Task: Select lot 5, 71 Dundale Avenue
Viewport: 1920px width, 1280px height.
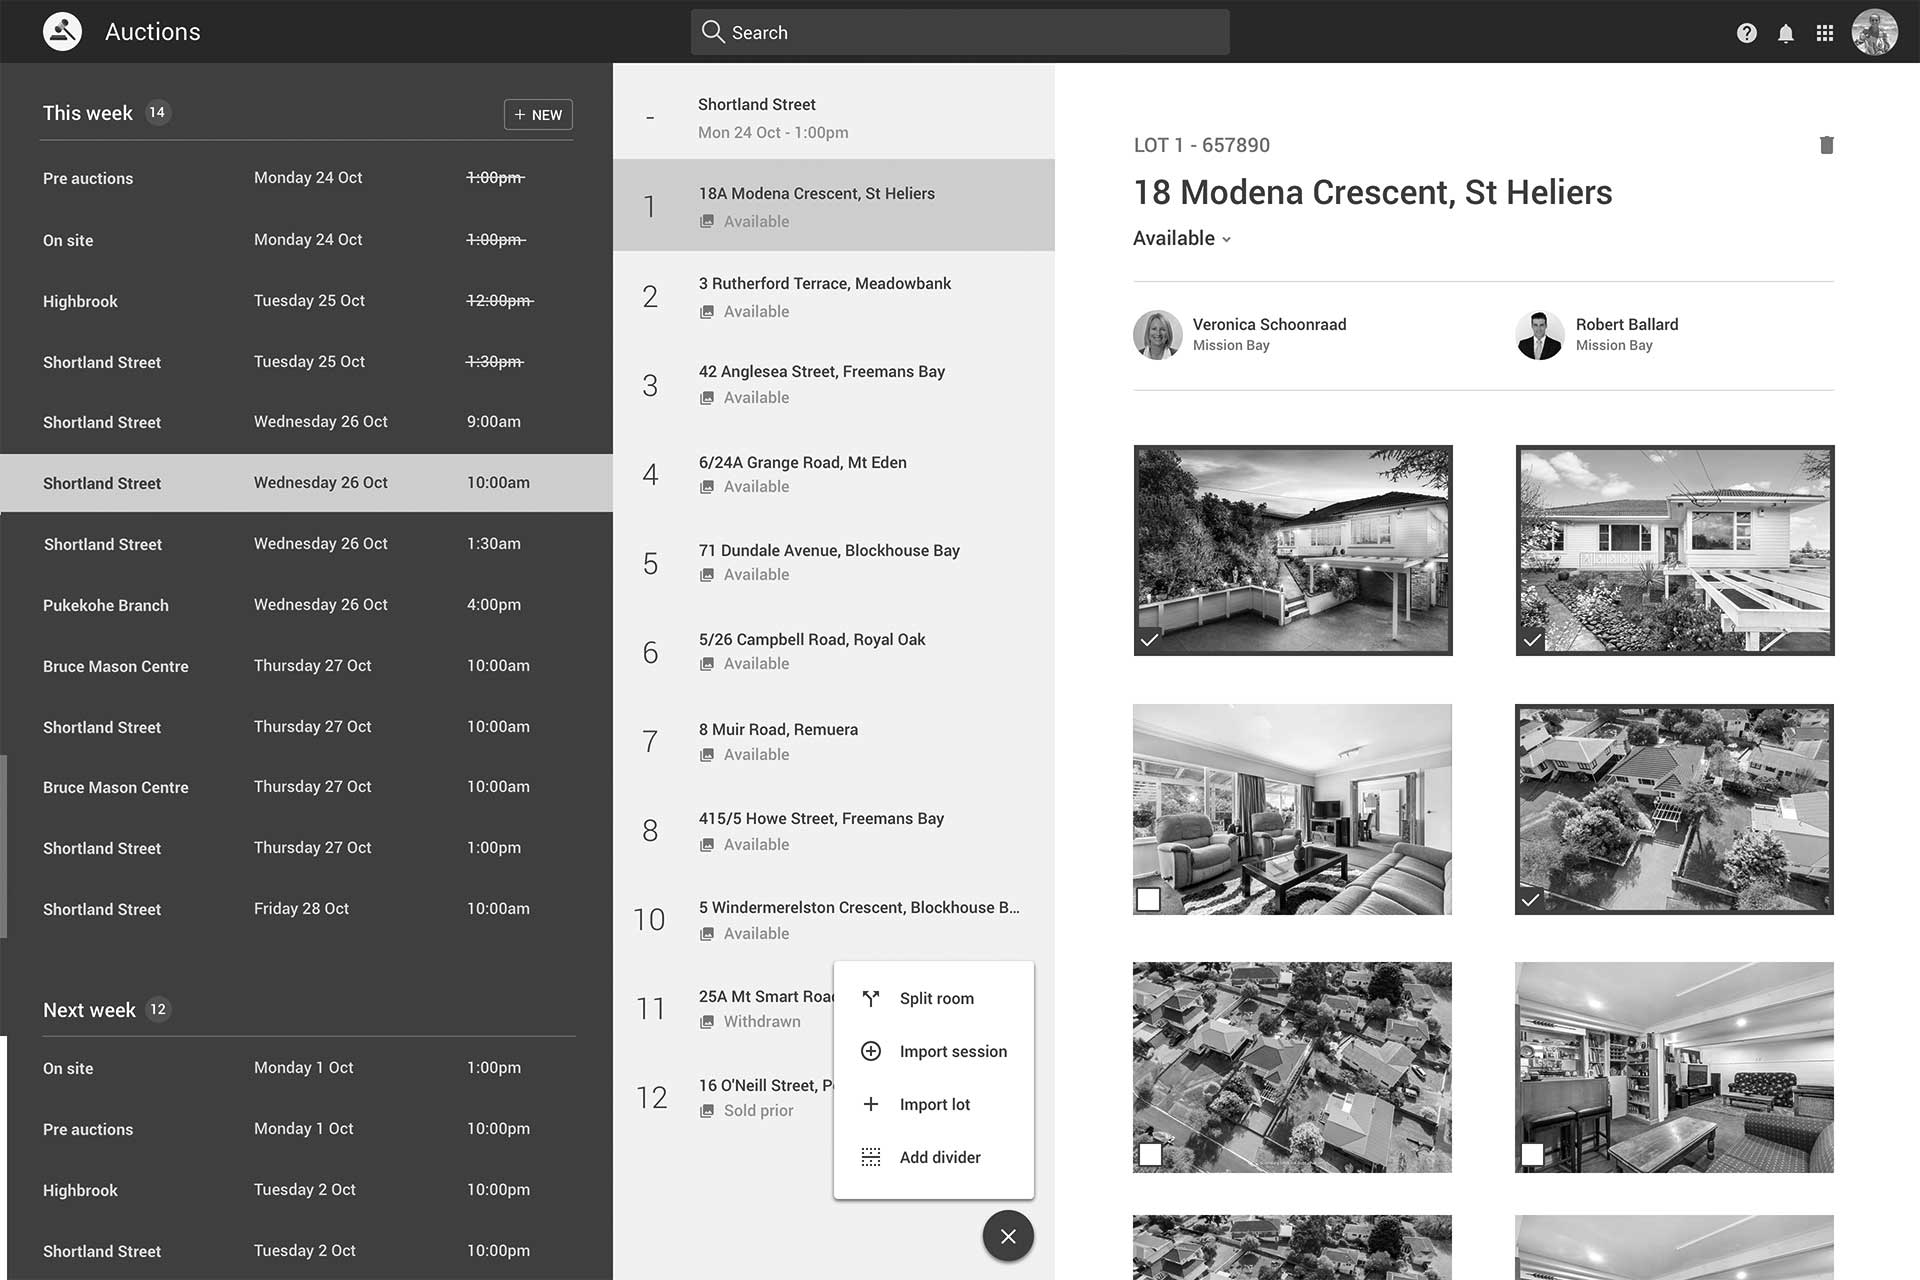Action: (833, 562)
